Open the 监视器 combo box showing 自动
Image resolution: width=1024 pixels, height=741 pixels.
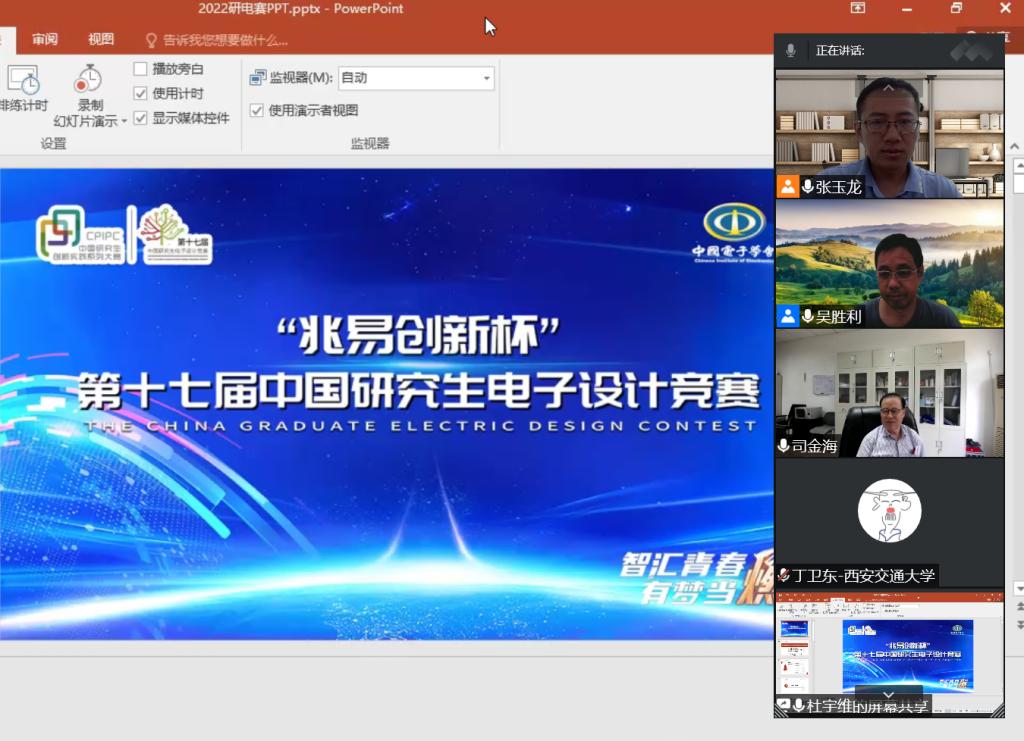[416, 78]
